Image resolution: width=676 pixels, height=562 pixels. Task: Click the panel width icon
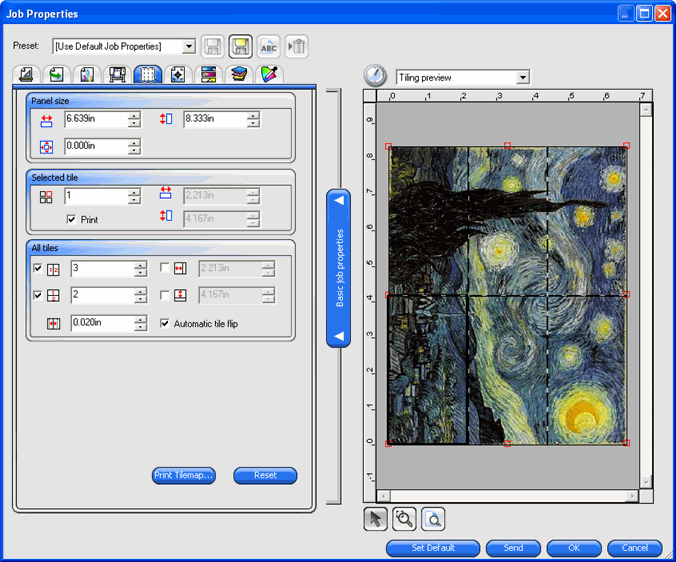pyautogui.click(x=47, y=121)
